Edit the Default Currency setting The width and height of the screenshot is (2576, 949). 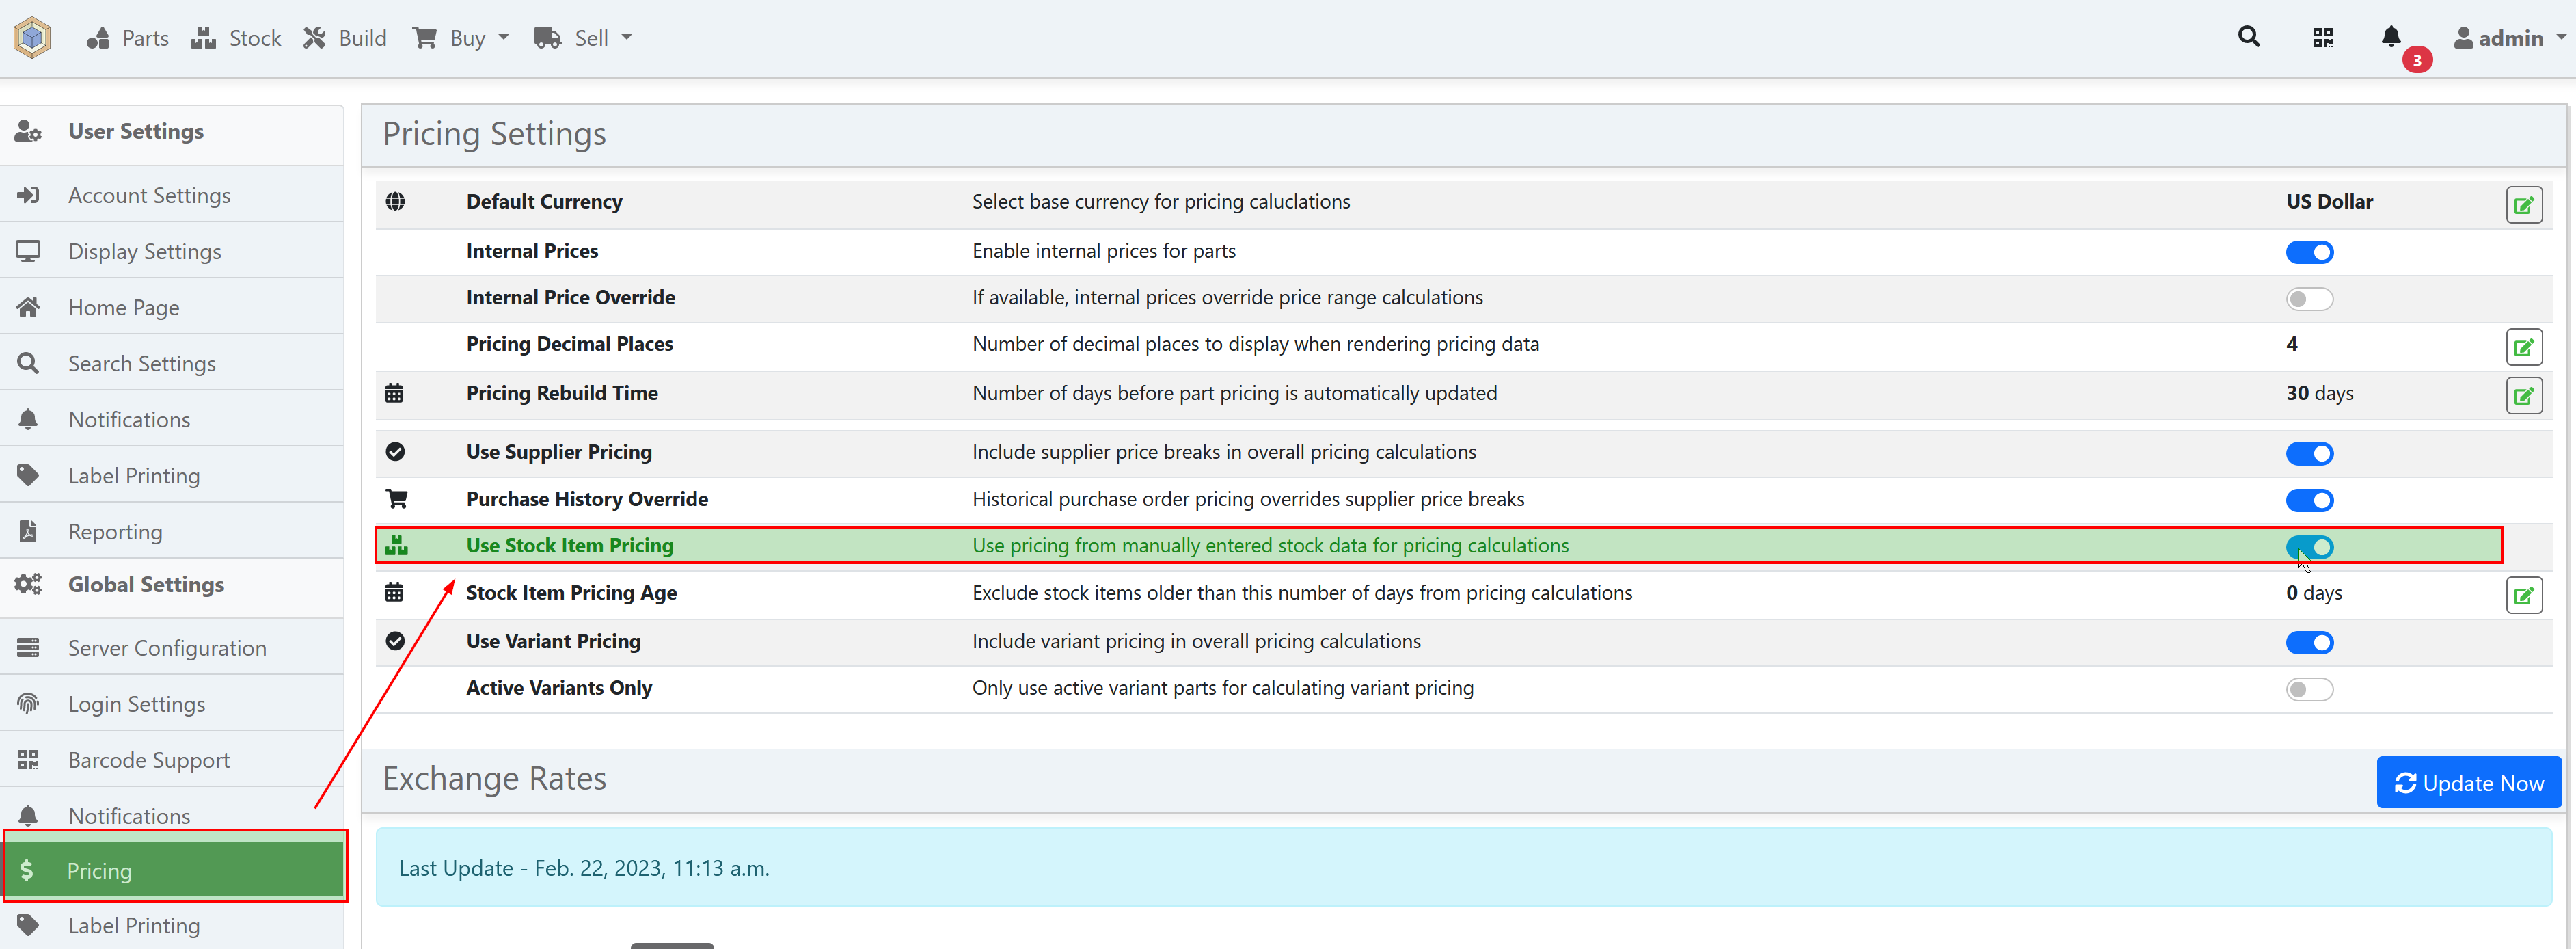pos(2524,204)
